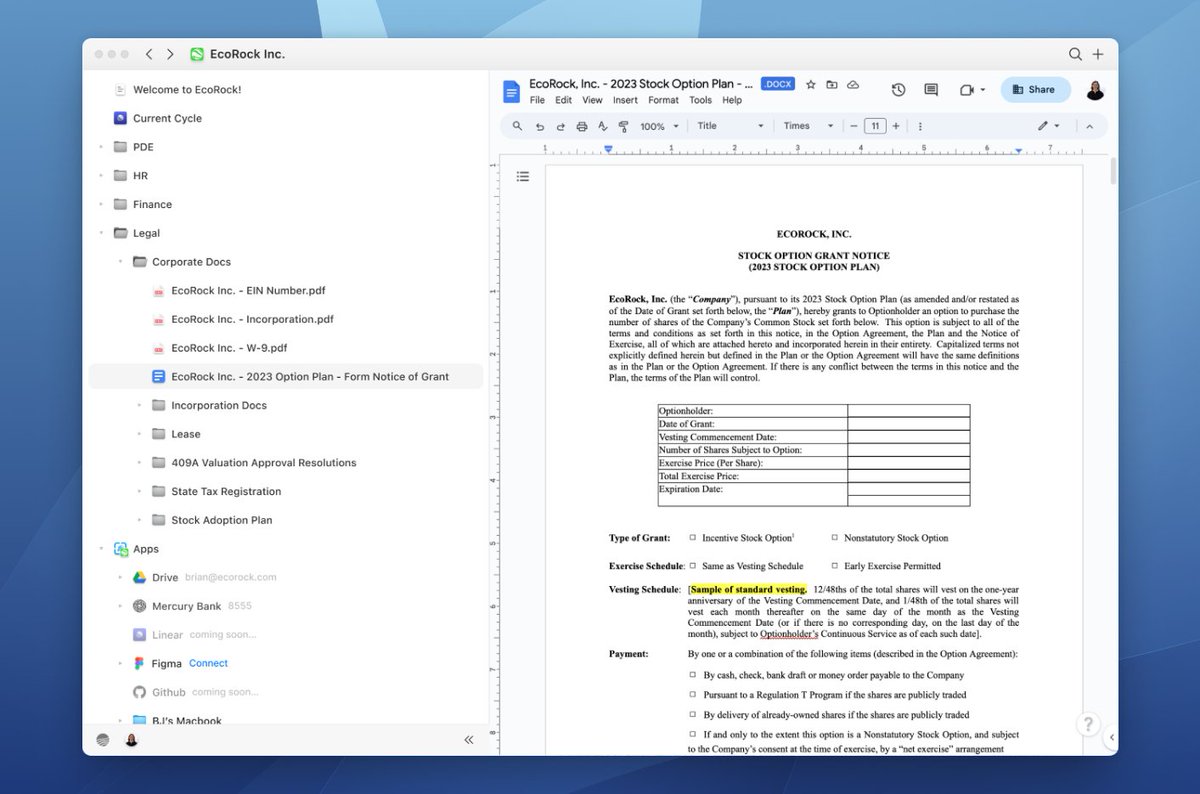Print the document using the printer icon
The height and width of the screenshot is (794, 1200).
point(582,126)
